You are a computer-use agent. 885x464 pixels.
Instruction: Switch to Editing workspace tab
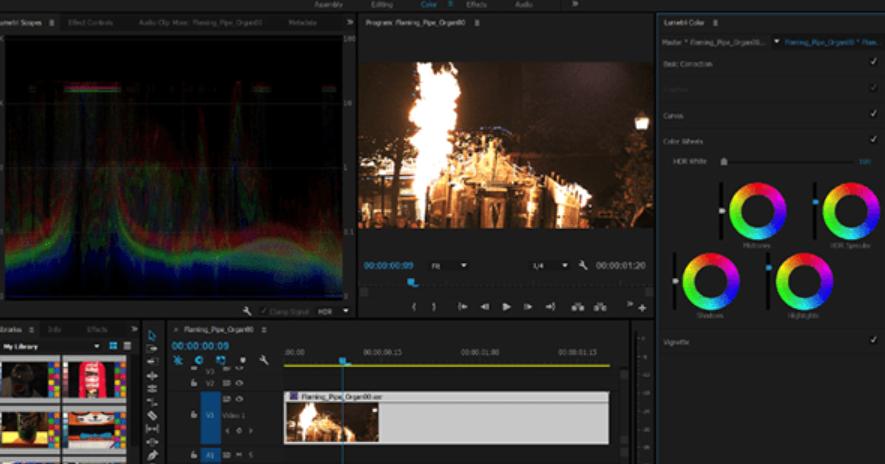[x=382, y=5]
